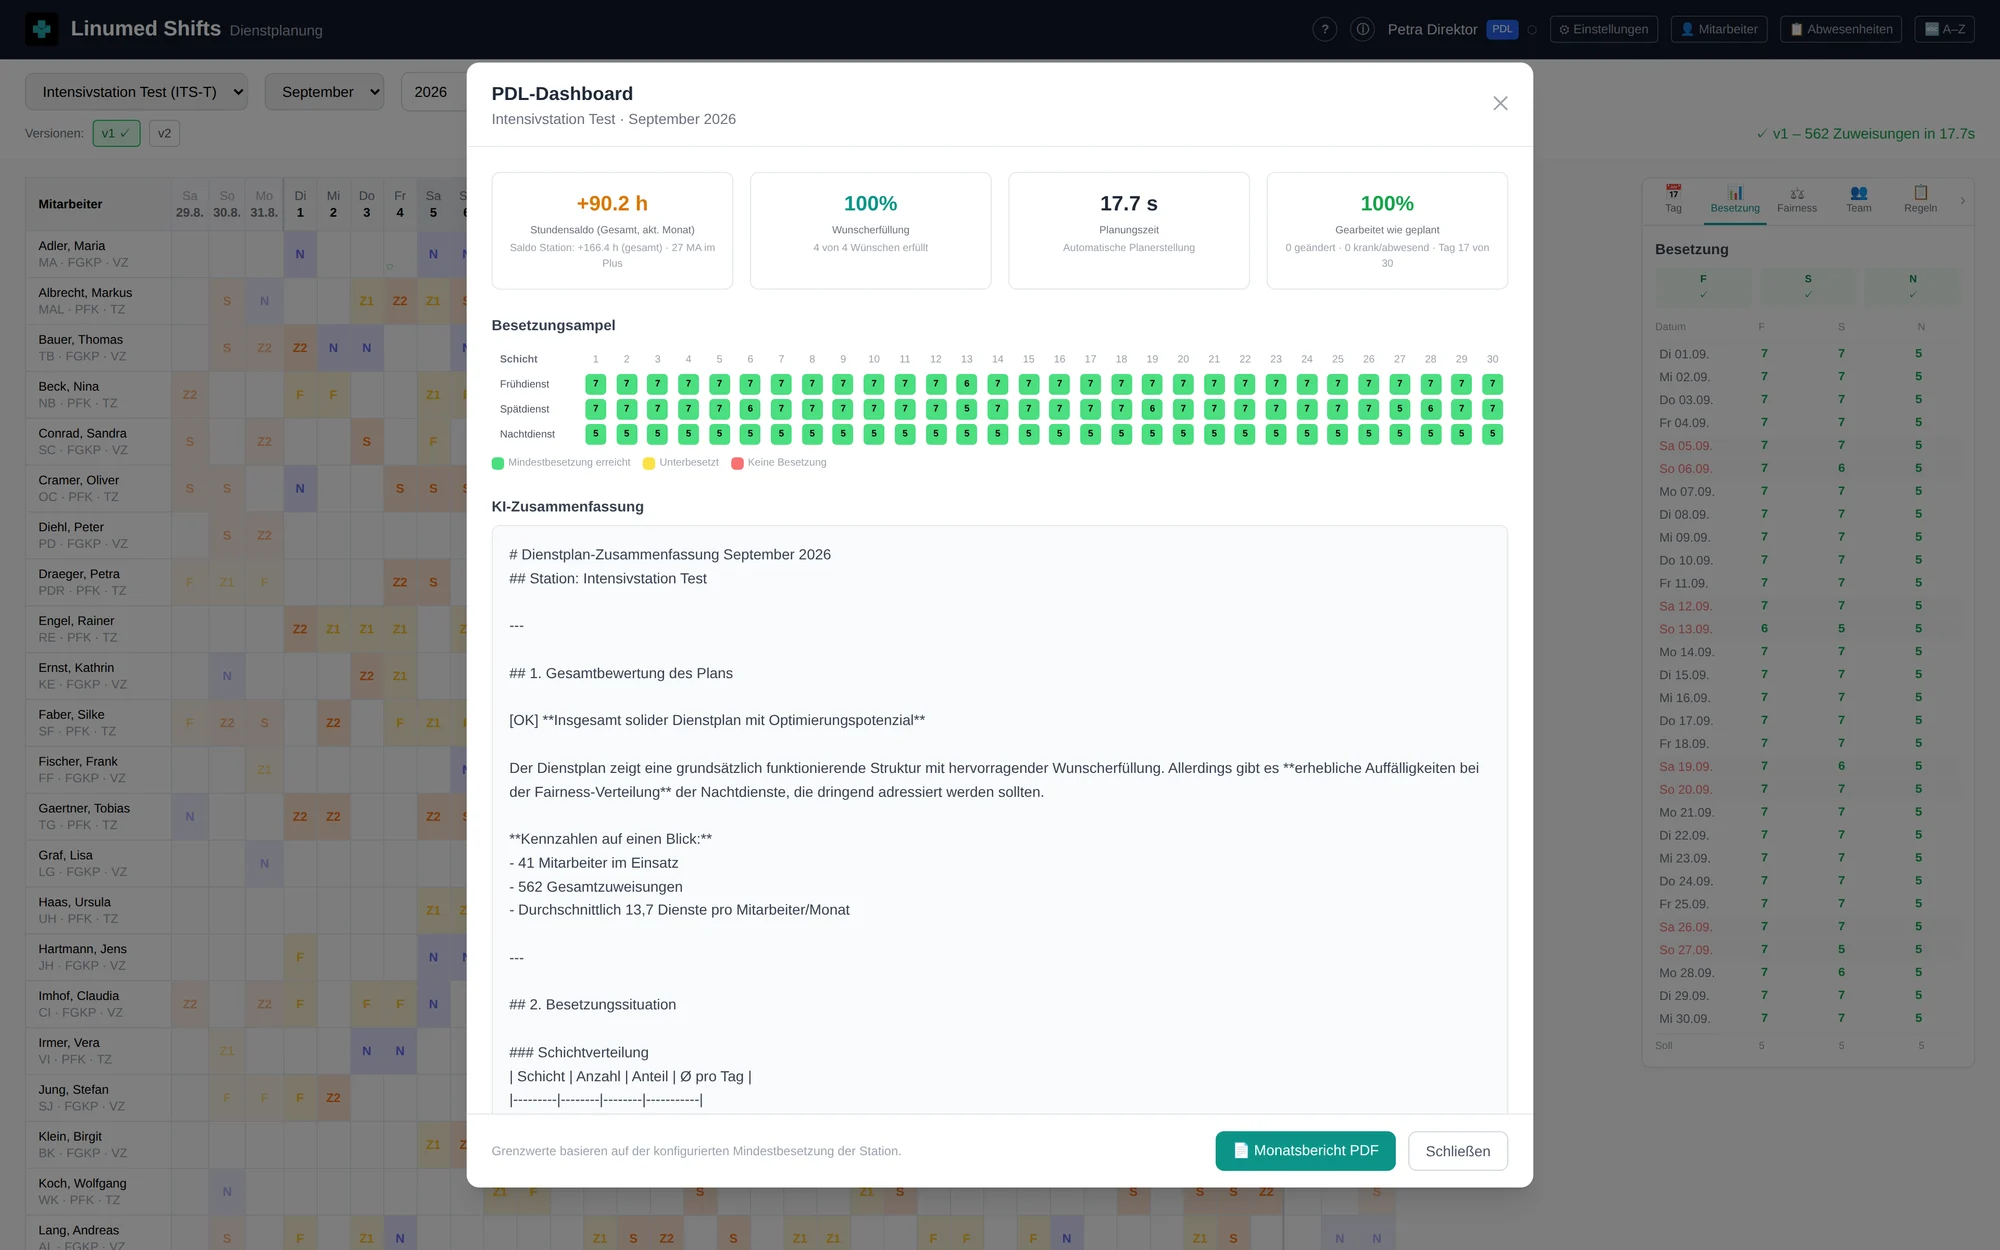
Task: Click Frühdienst cell for day 13
Action: click(x=966, y=384)
